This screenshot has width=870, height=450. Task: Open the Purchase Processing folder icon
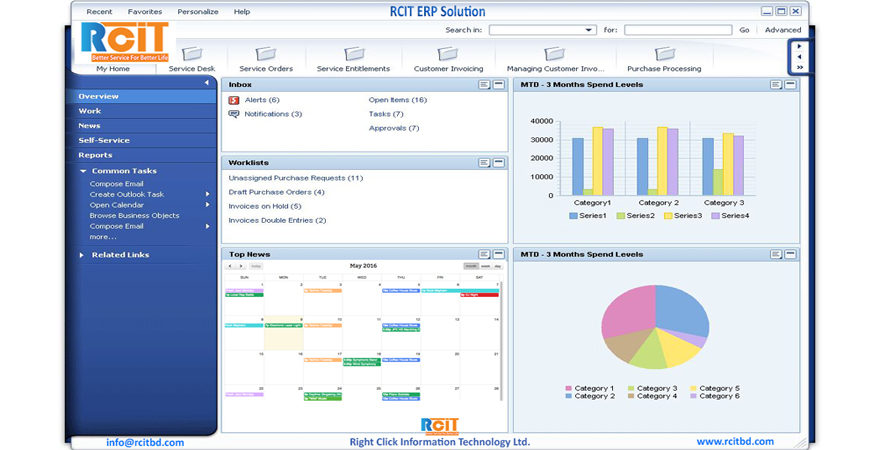(664, 53)
